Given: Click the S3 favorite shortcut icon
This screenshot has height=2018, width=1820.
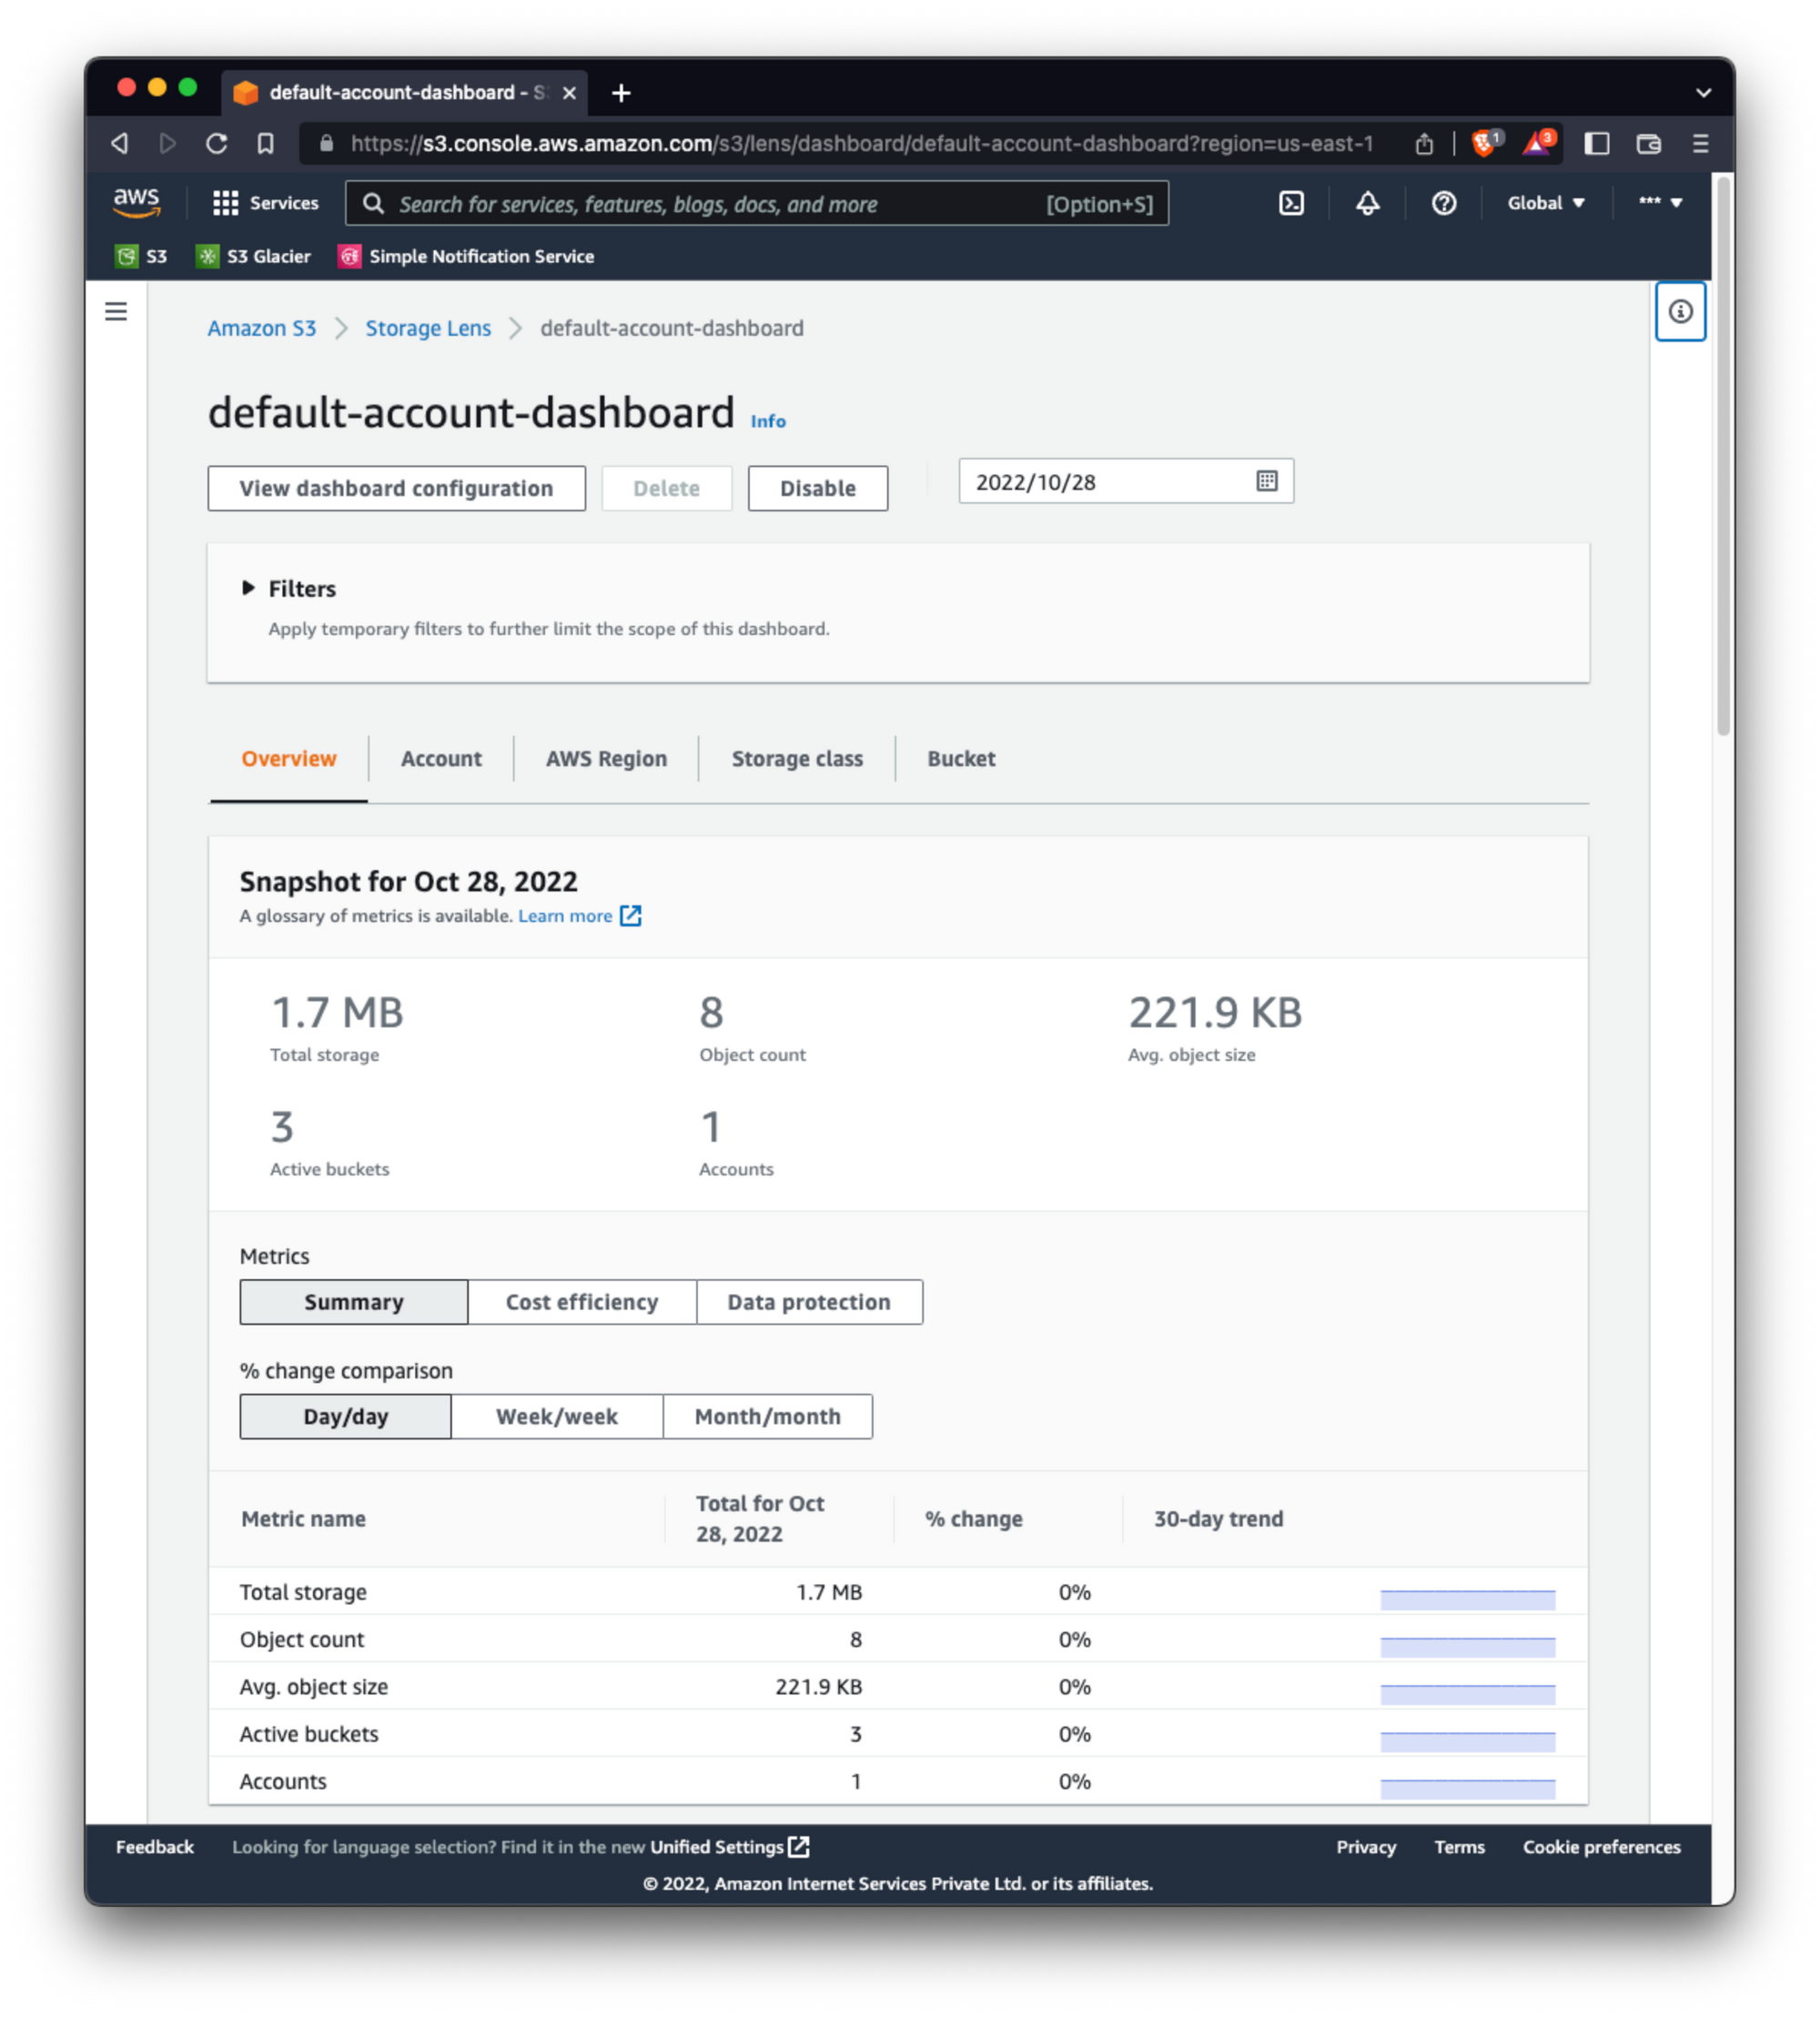Looking at the screenshot, I should [x=126, y=256].
